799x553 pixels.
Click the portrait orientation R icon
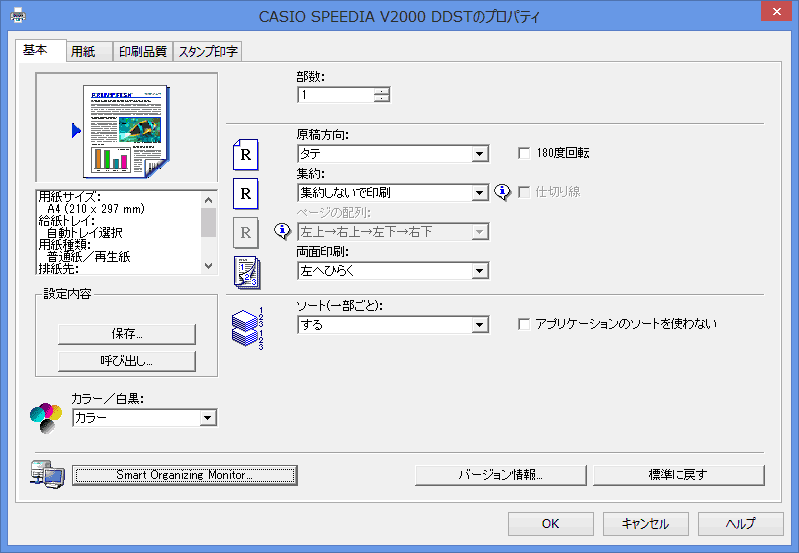[246, 154]
